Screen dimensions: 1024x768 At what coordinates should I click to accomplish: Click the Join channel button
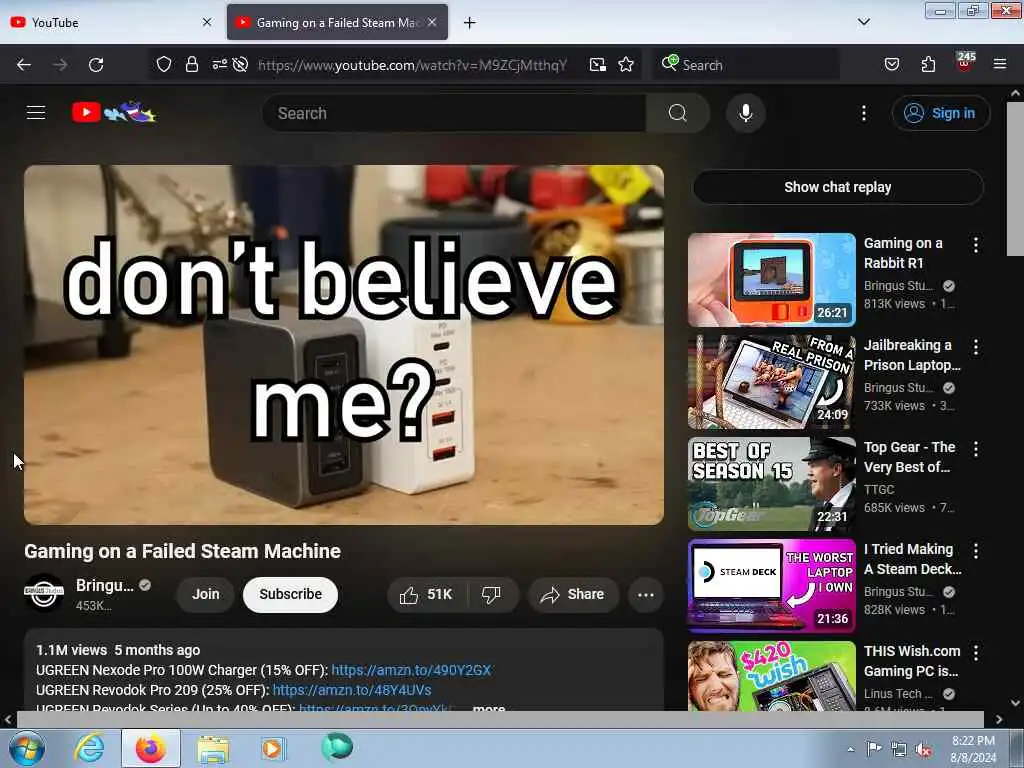[206, 594]
